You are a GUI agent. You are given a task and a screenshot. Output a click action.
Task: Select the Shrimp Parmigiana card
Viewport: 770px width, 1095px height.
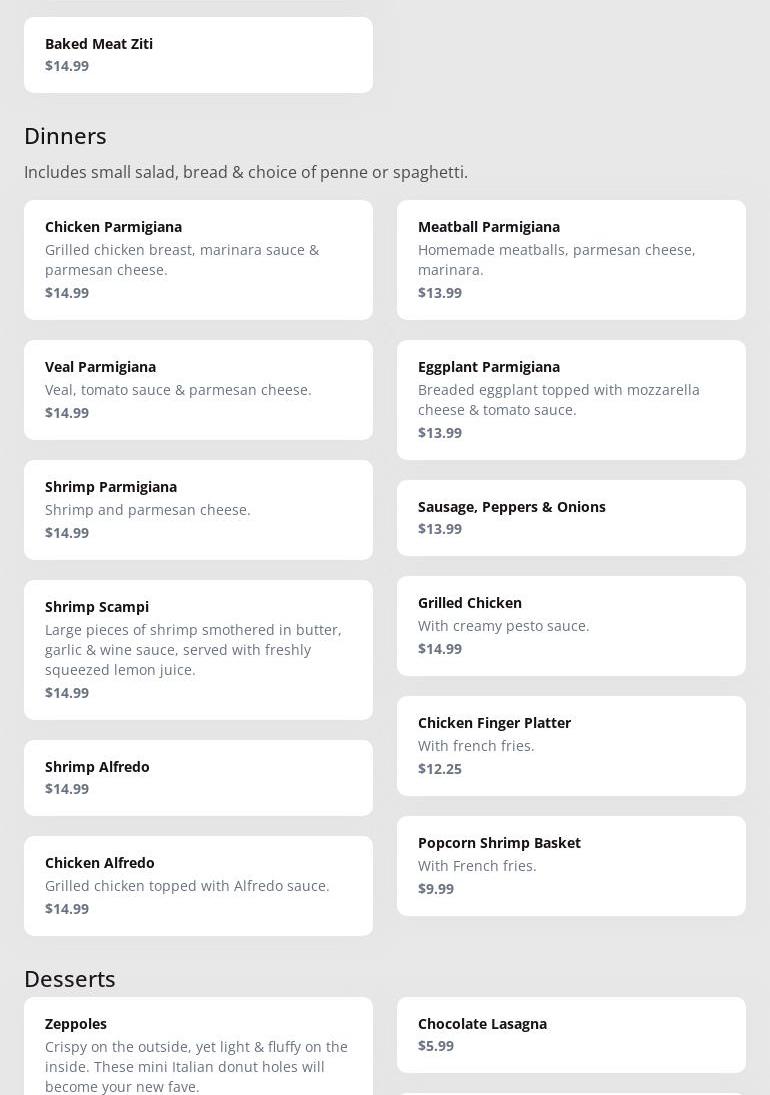[x=198, y=510]
